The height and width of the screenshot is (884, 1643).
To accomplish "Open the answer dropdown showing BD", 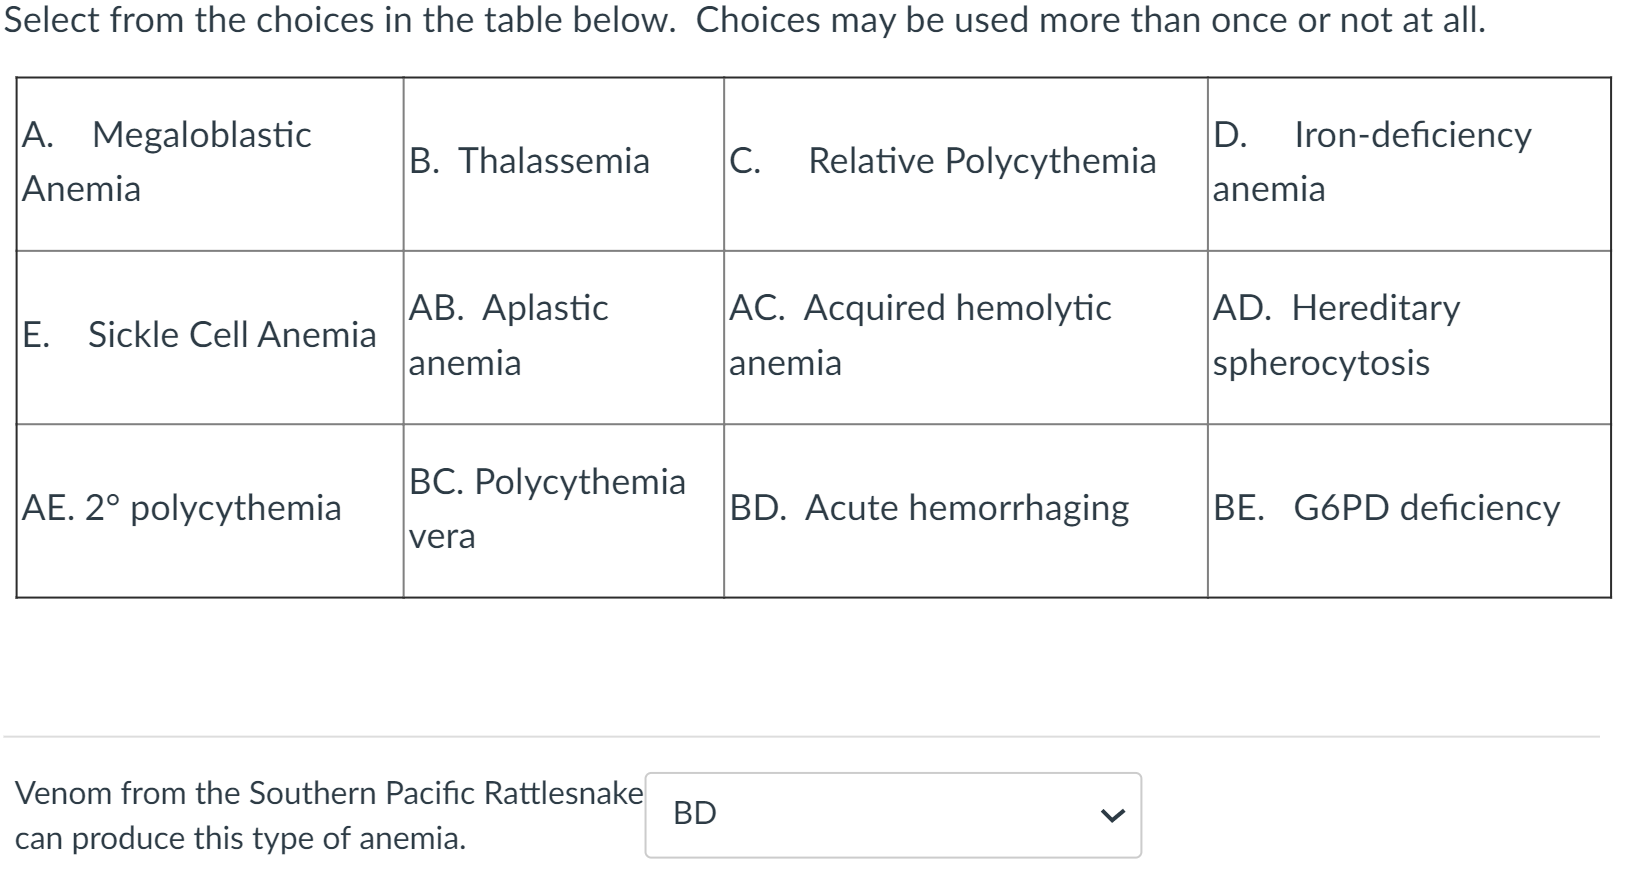I will (x=892, y=814).
